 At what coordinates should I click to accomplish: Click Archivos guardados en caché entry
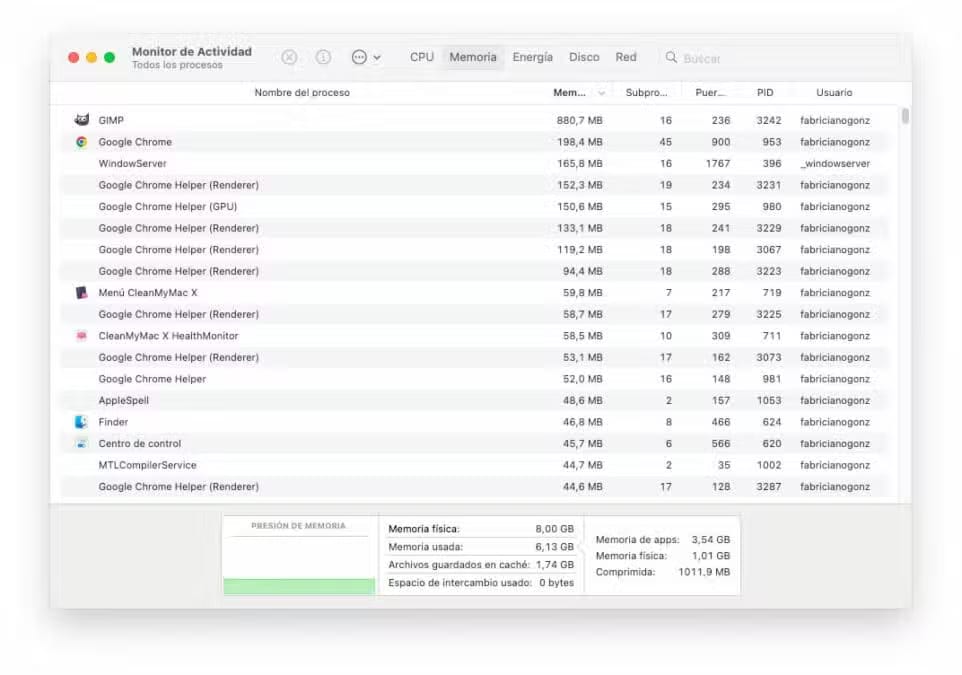tap(481, 565)
